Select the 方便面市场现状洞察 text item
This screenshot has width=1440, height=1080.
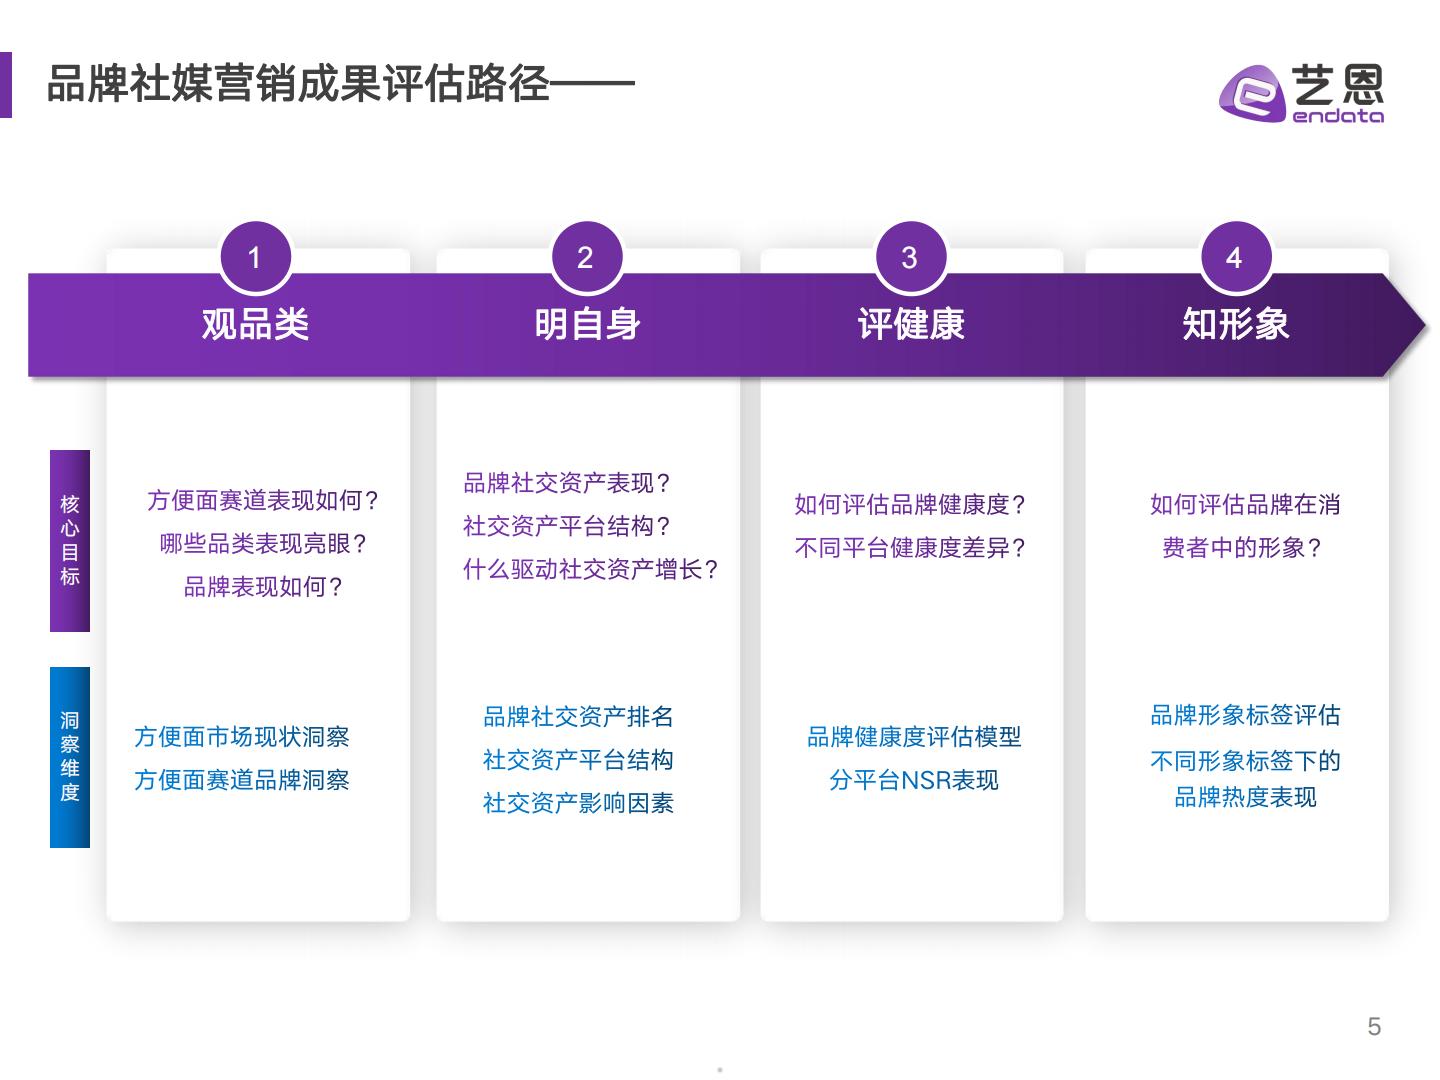(x=245, y=737)
